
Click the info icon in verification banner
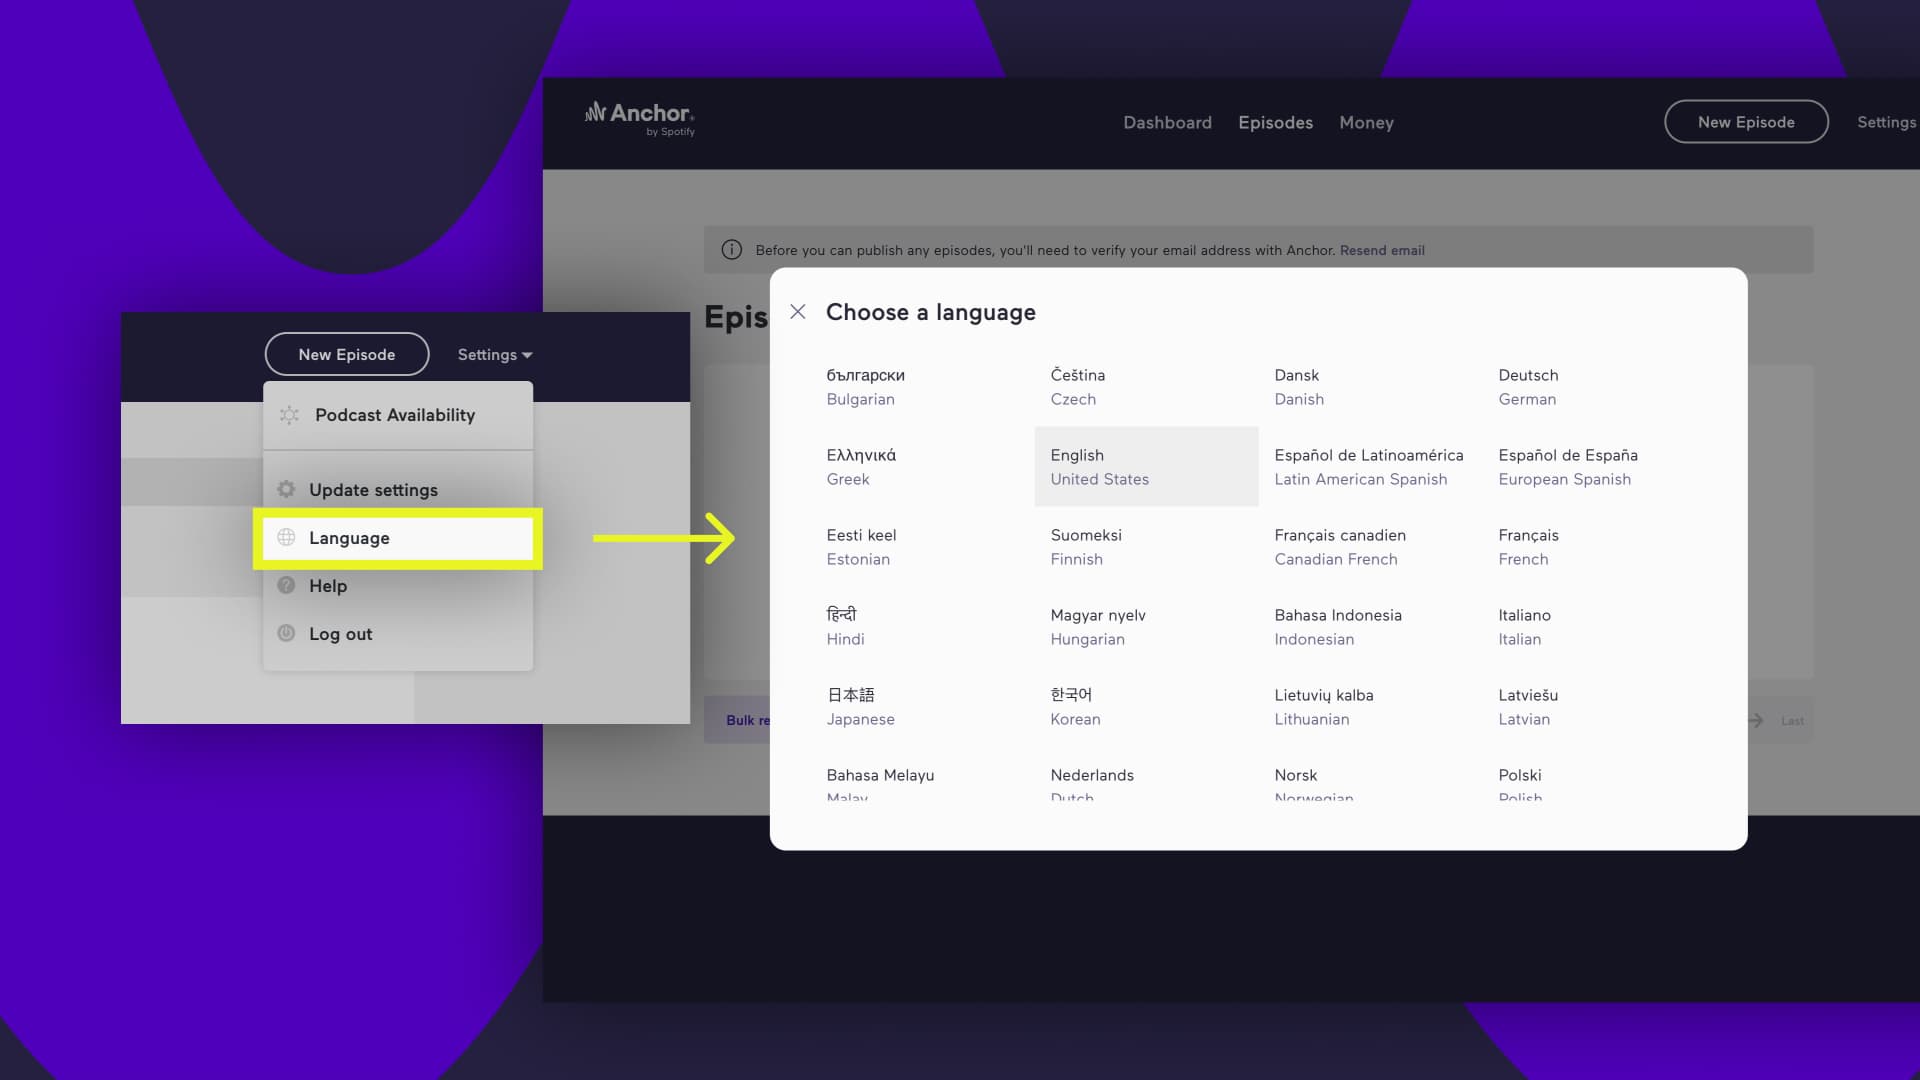tap(732, 250)
